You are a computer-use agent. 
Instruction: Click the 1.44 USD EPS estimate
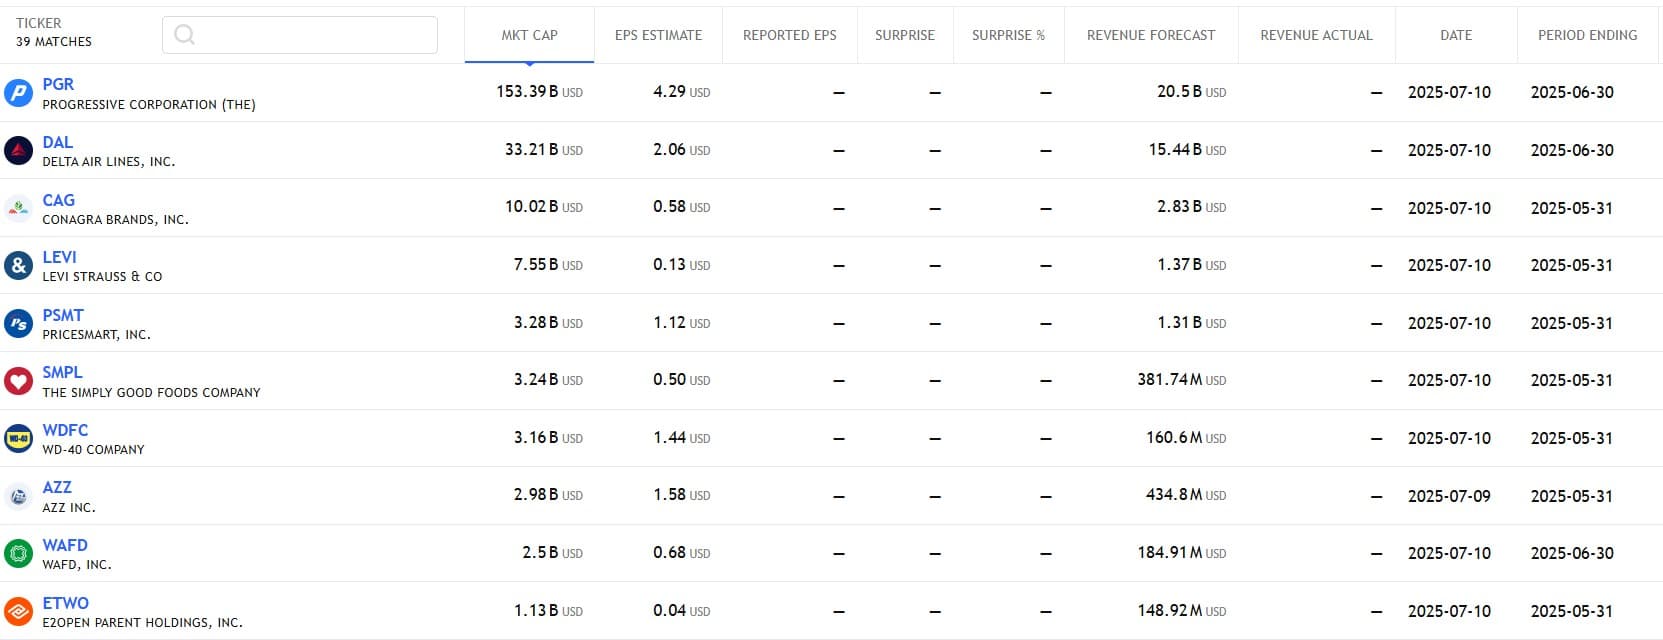pos(681,438)
